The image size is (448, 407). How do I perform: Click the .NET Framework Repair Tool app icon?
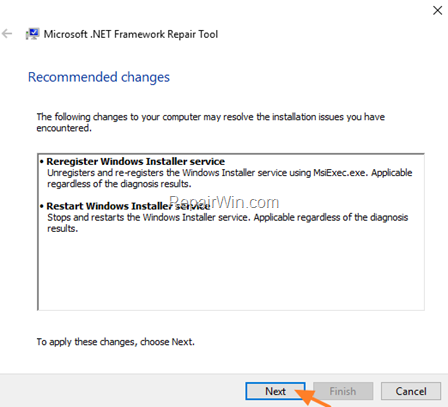point(32,34)
